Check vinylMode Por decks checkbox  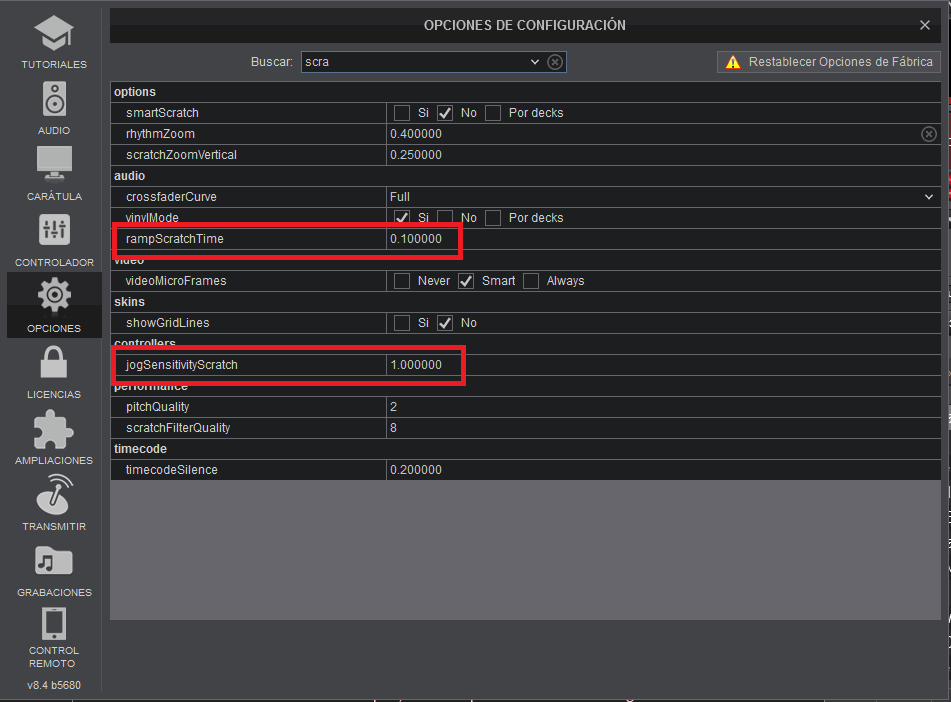tap(492, 218)
